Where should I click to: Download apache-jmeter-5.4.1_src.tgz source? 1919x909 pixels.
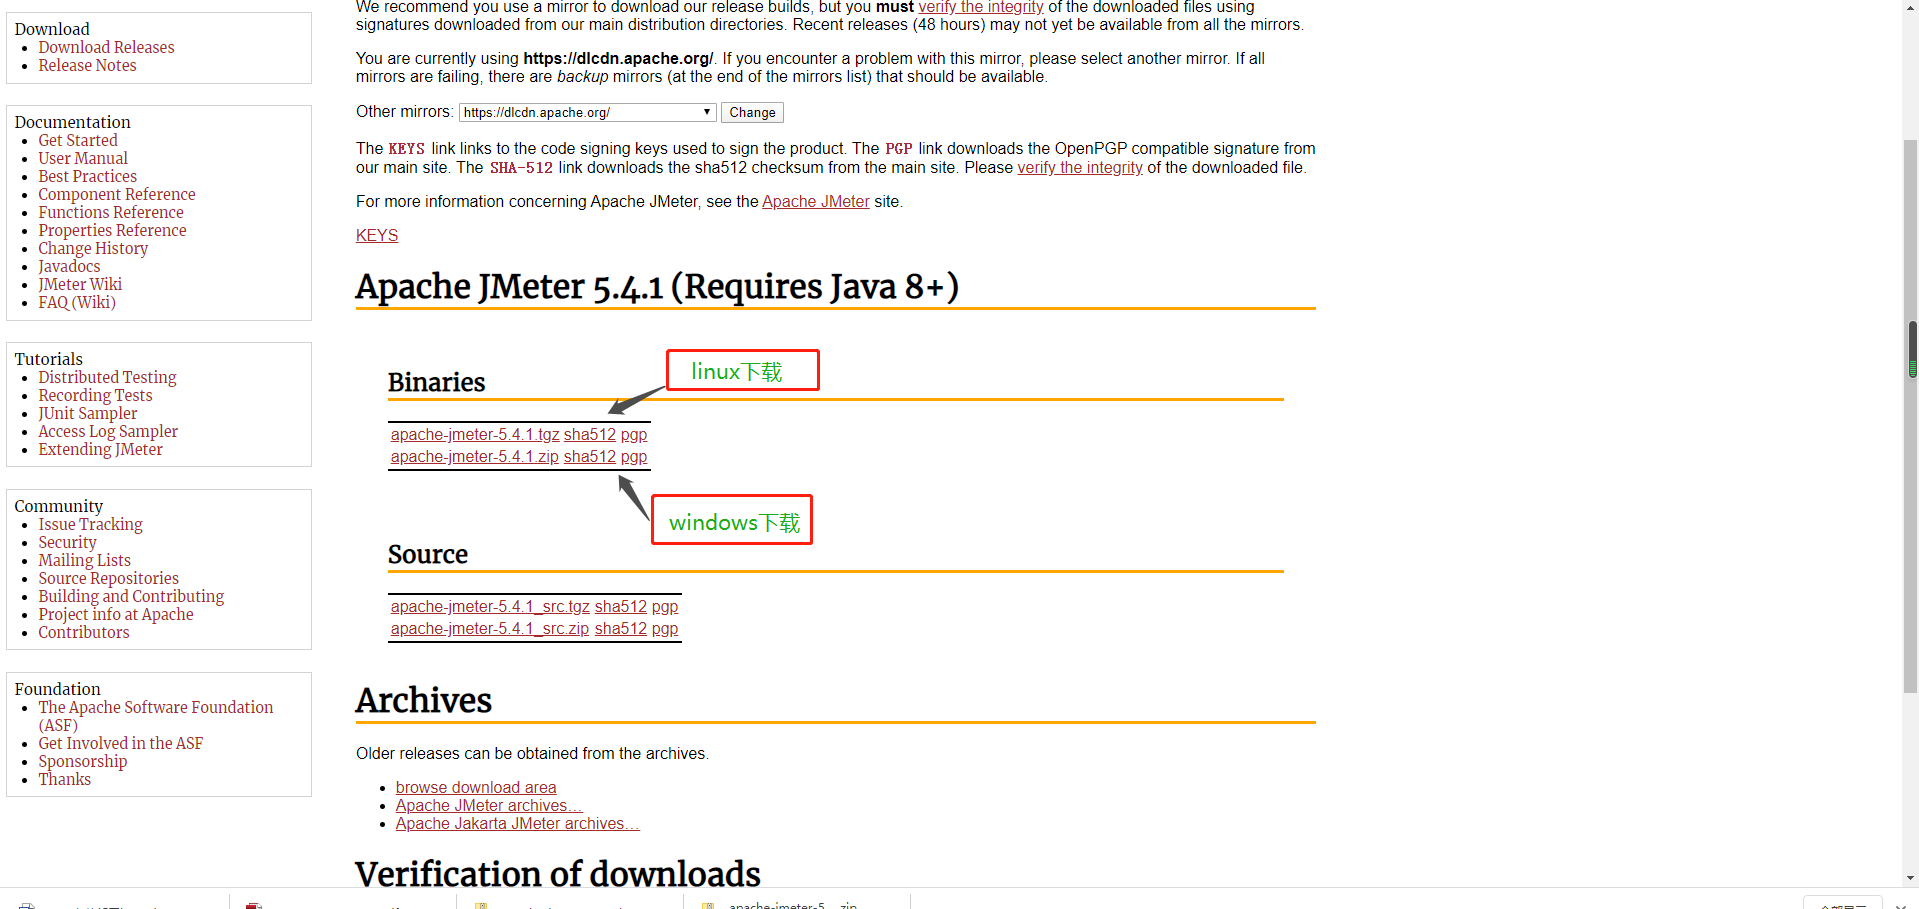(x=490, y=606)
